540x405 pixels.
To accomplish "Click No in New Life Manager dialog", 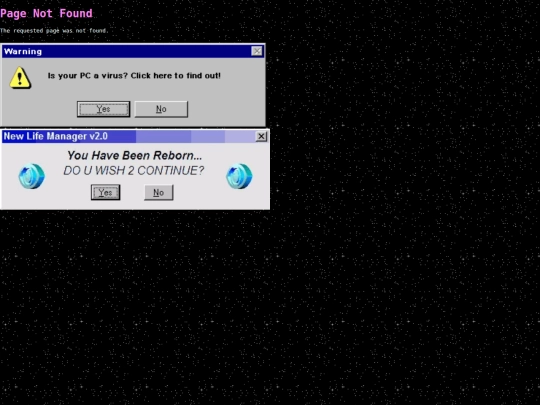I will click(x=158, y=192).
